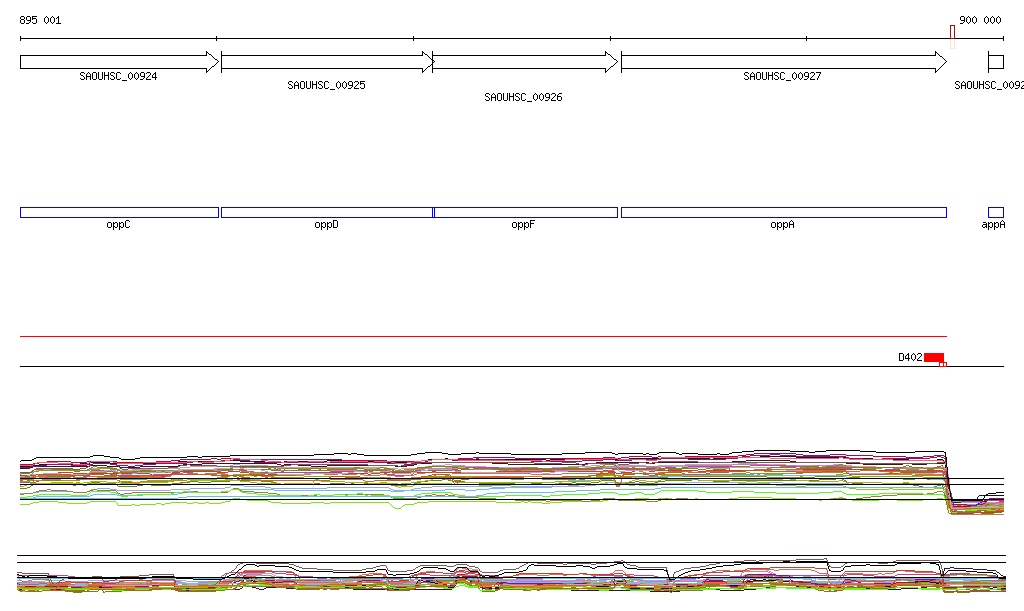Viewport: 1024px width, 611px height.
Task: Select the blue oppC annotation box
Action: pos(119,212)
